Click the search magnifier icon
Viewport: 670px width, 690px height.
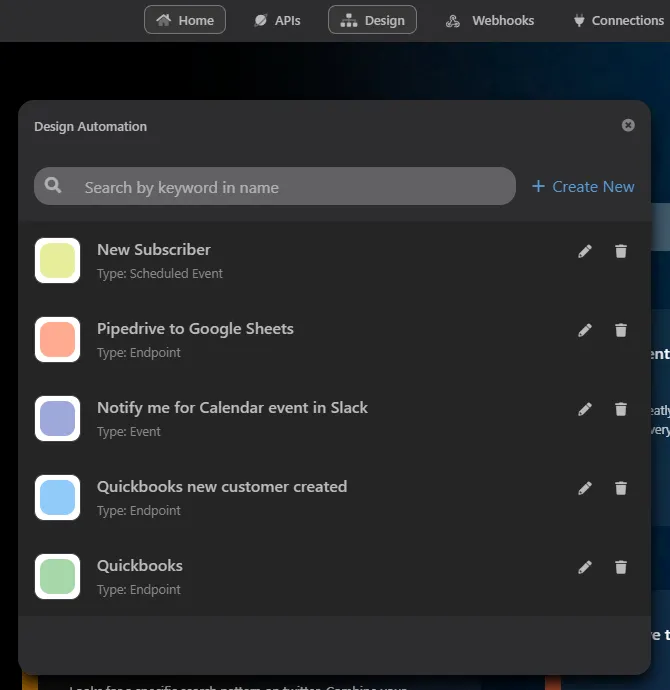tap(53, 185)
